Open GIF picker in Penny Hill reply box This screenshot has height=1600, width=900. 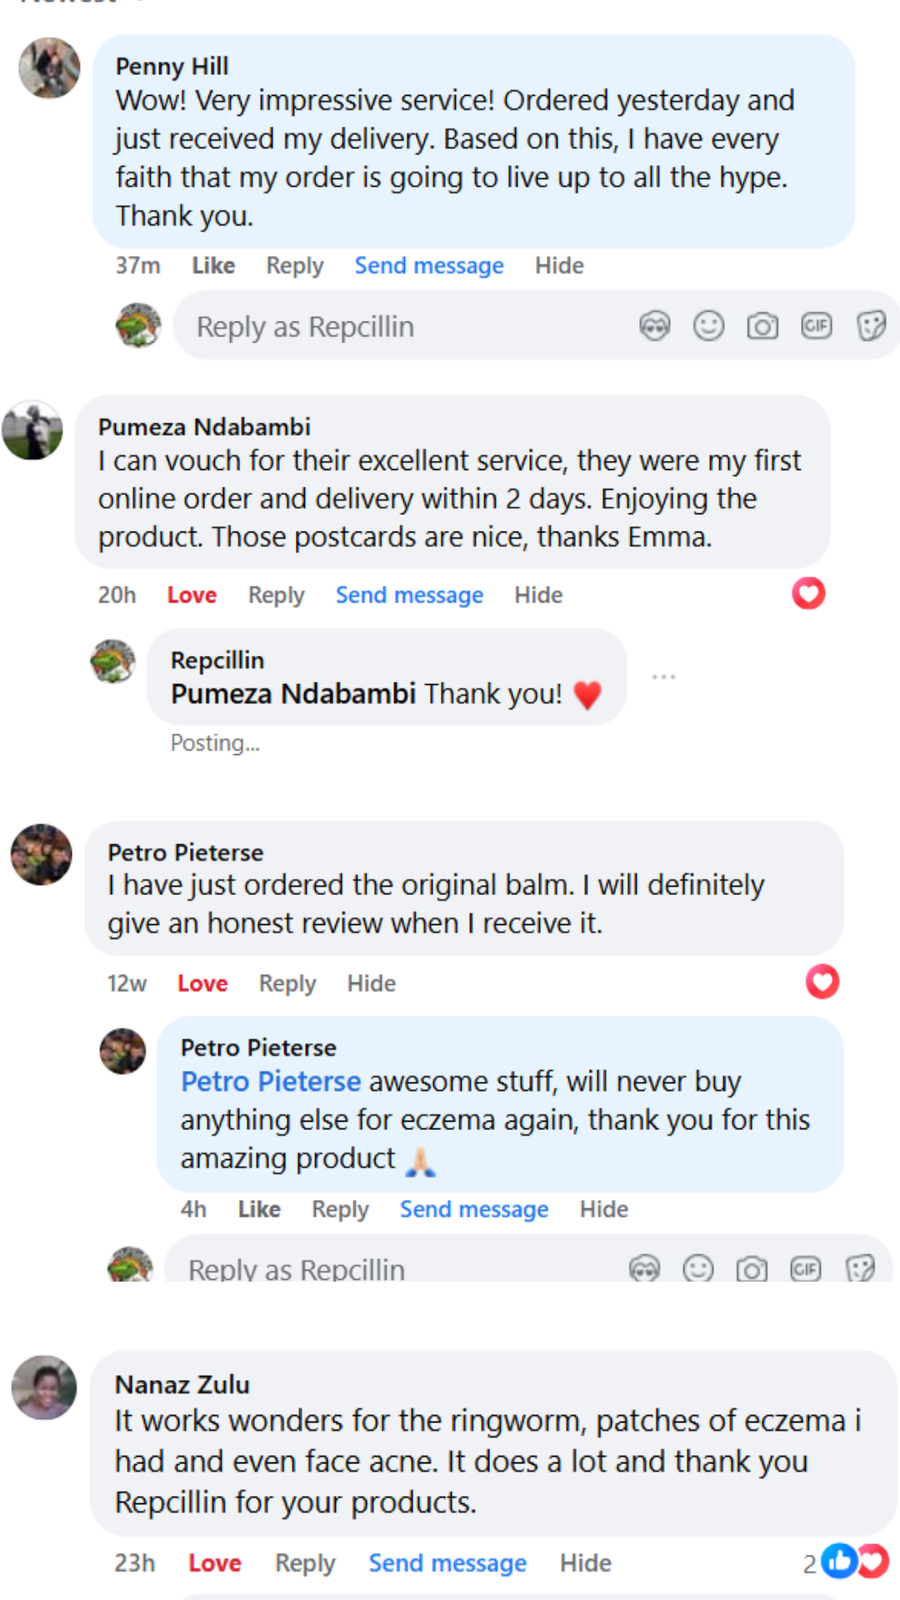(x=816, y=326)
